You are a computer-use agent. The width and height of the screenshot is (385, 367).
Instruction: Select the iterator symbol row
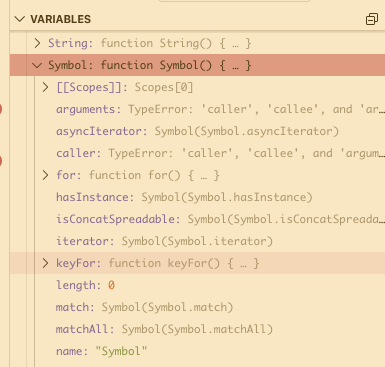197,241
